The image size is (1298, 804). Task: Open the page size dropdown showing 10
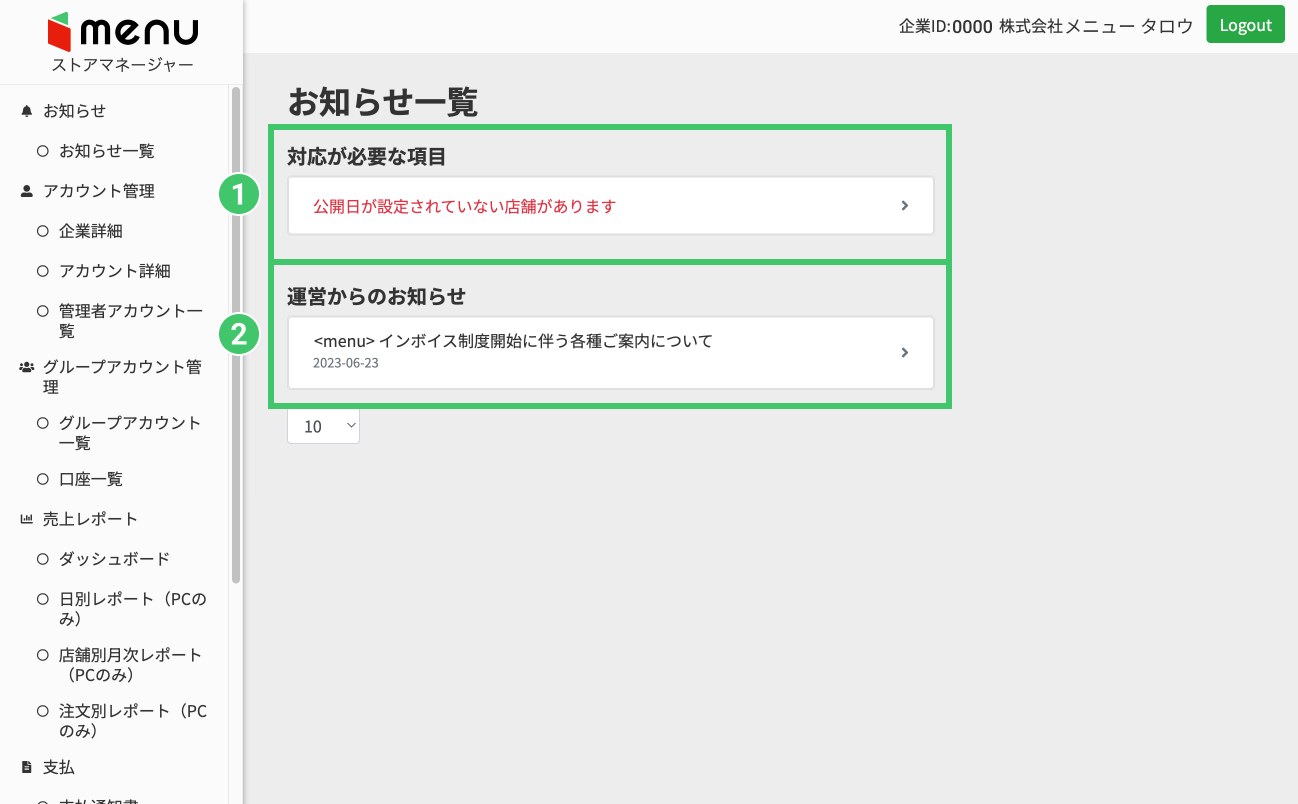[323, 426]
